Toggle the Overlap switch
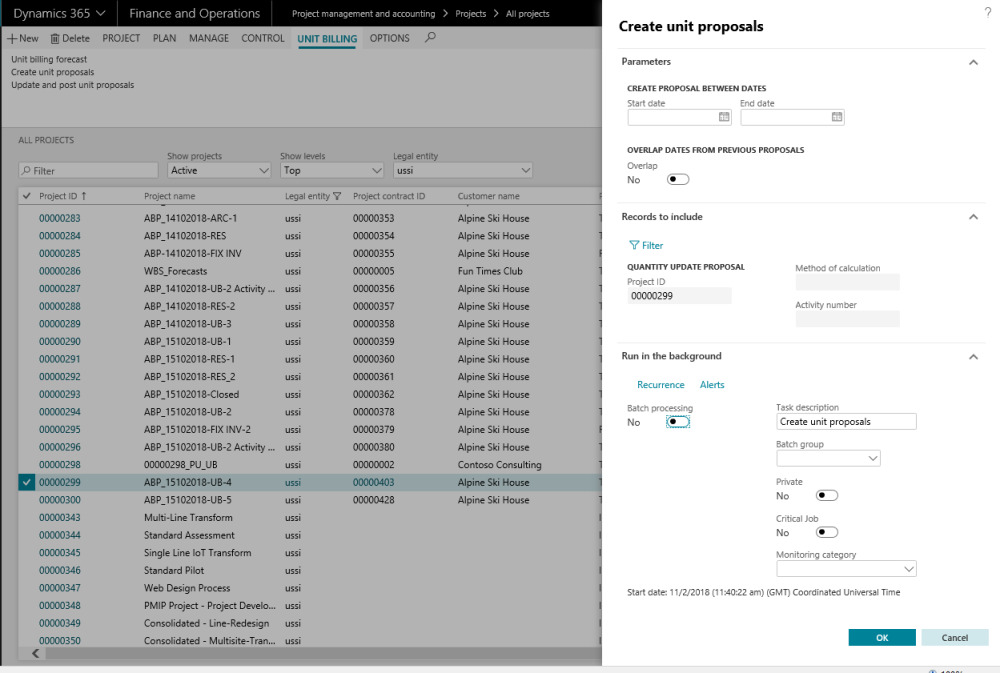This screenshot has width=1000, height=673. tap(678, 180)
